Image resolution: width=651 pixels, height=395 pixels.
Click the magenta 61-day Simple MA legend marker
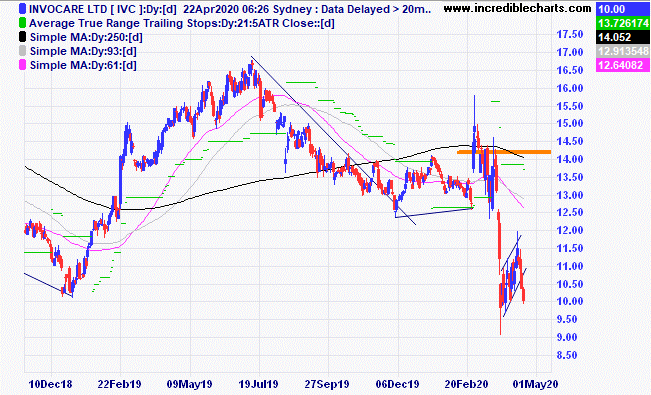click(22, 65)
